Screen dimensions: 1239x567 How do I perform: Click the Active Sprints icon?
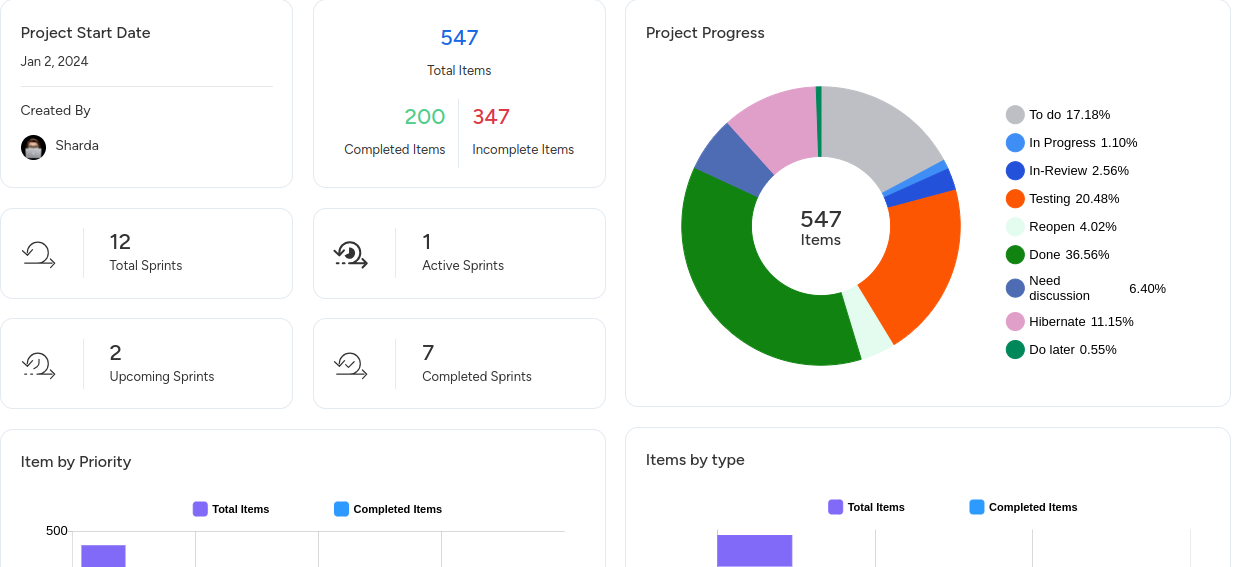click(x=351, y=254)
